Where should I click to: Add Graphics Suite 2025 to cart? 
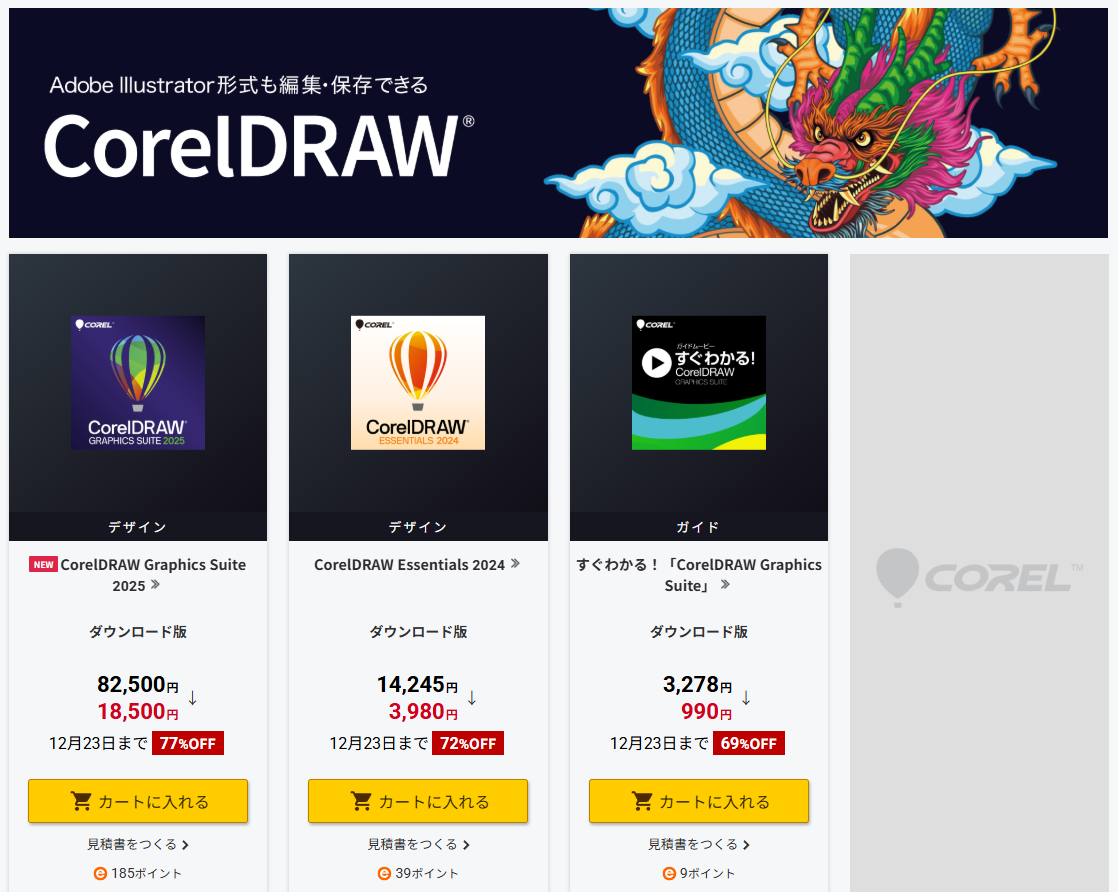[x=138, y=801]
